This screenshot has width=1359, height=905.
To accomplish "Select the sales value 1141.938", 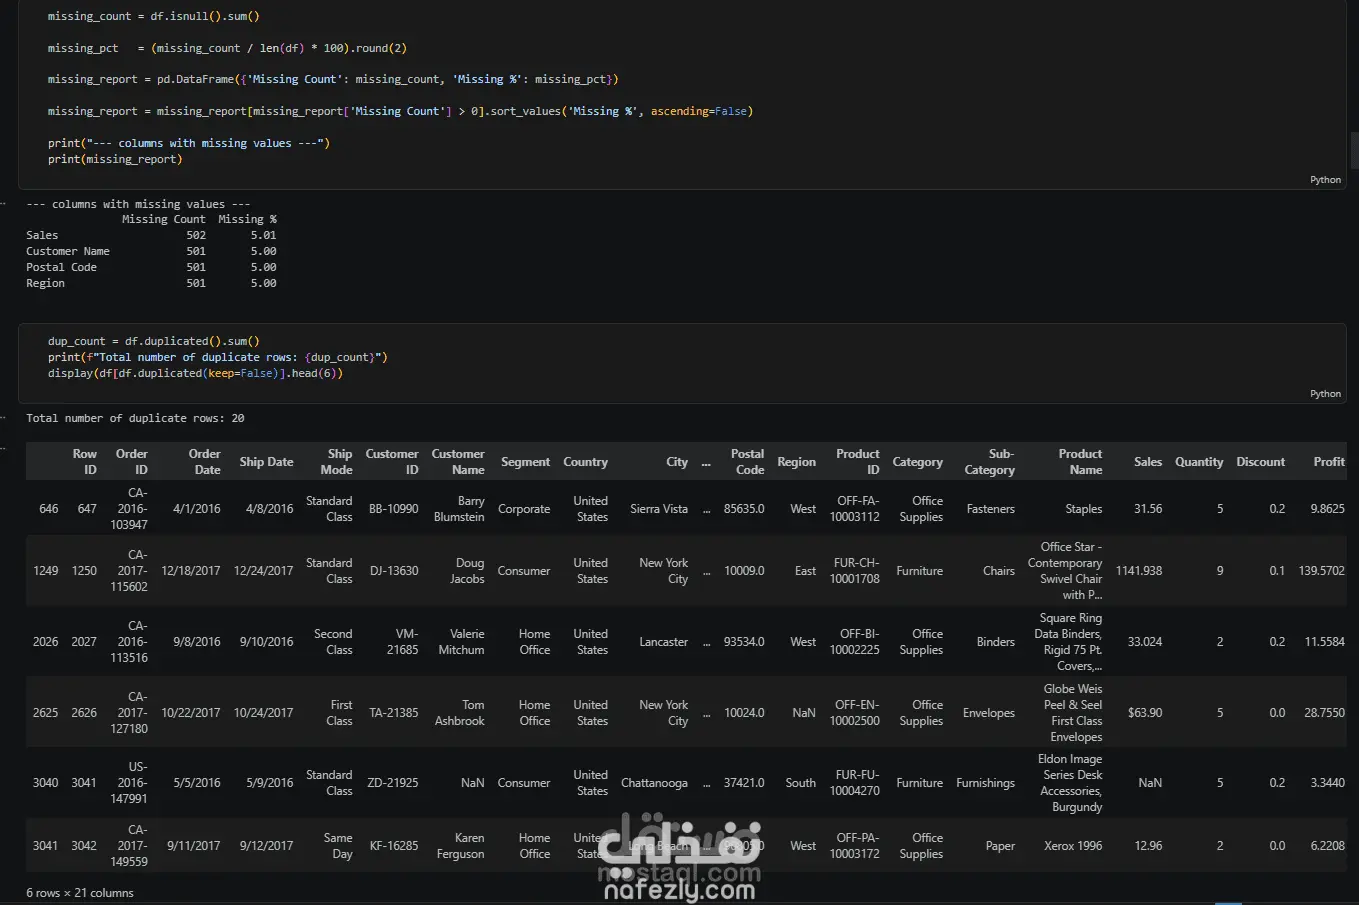I will pos(1139,571).
